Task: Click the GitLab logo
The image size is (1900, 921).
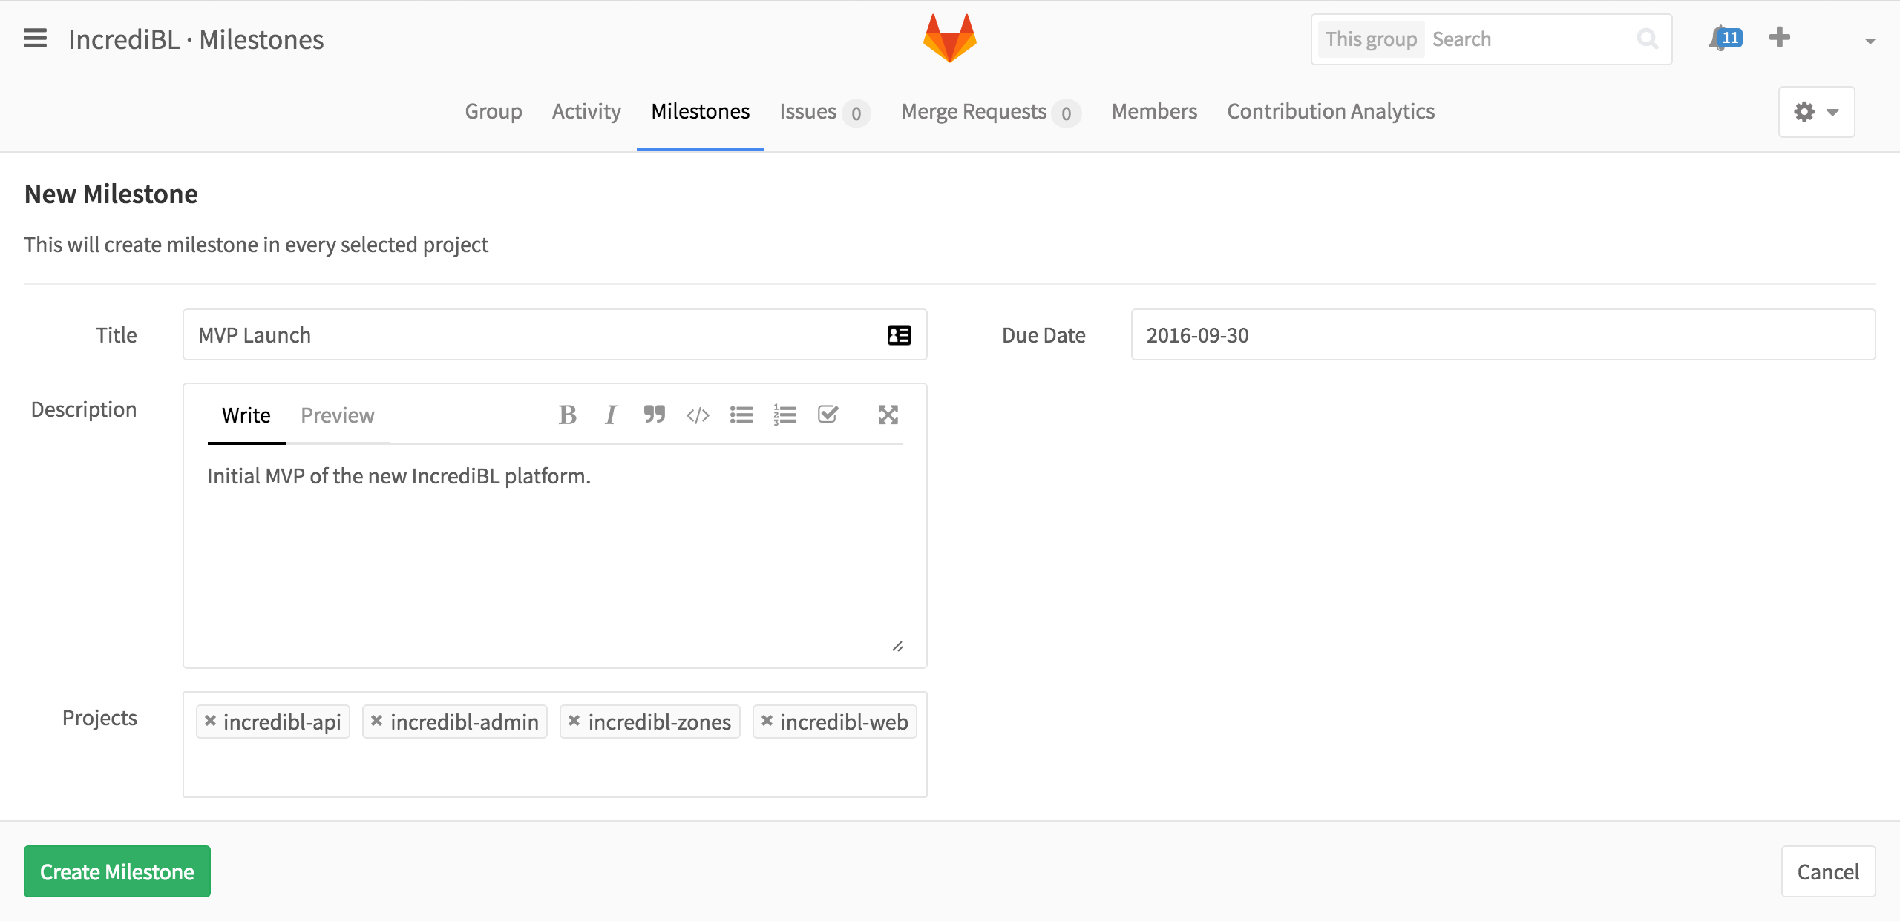Action: tap(949, 36)
